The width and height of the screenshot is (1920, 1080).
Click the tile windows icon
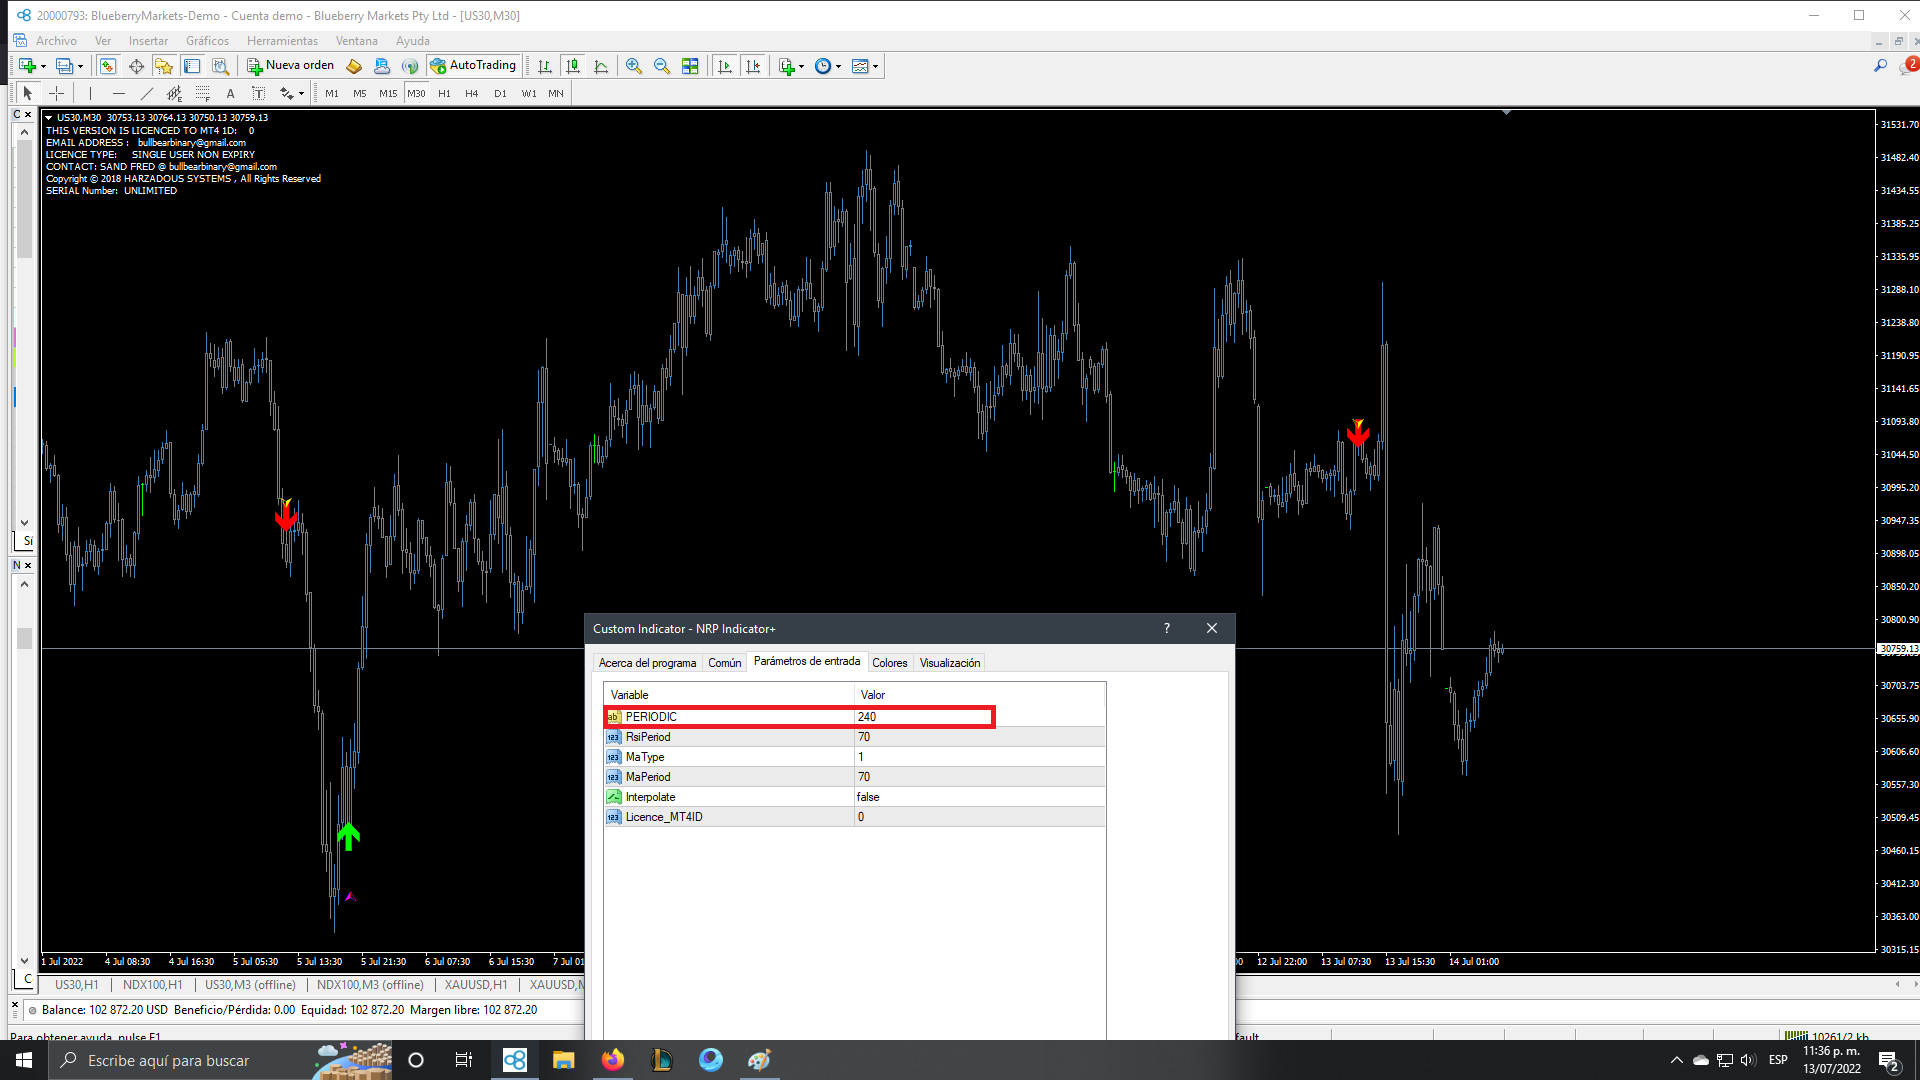(x=690, y=66)
